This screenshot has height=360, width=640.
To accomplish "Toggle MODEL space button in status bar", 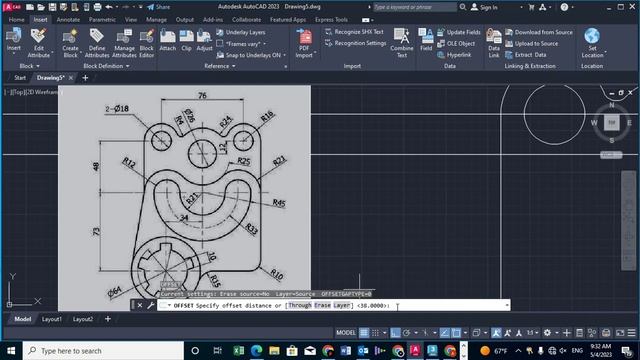I will pos(346,333).
